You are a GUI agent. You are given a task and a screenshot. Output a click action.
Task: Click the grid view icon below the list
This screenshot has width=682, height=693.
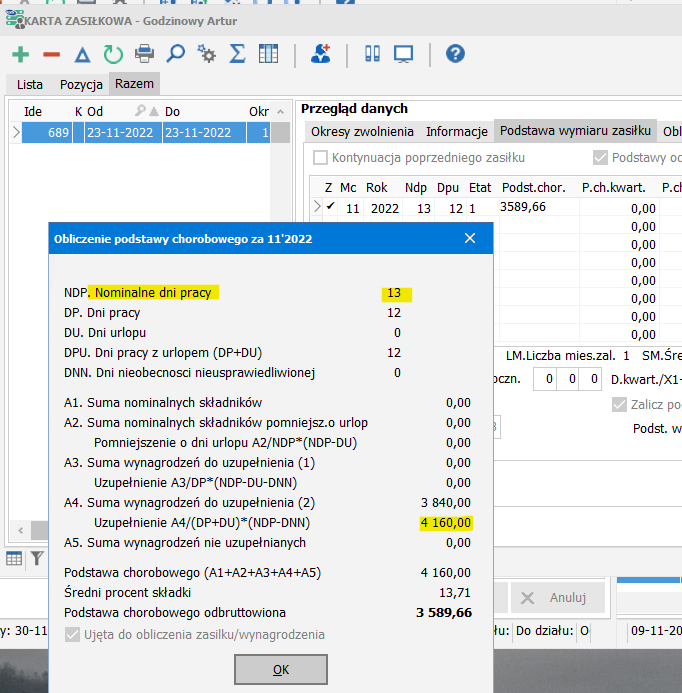click(x=14, y=559)
